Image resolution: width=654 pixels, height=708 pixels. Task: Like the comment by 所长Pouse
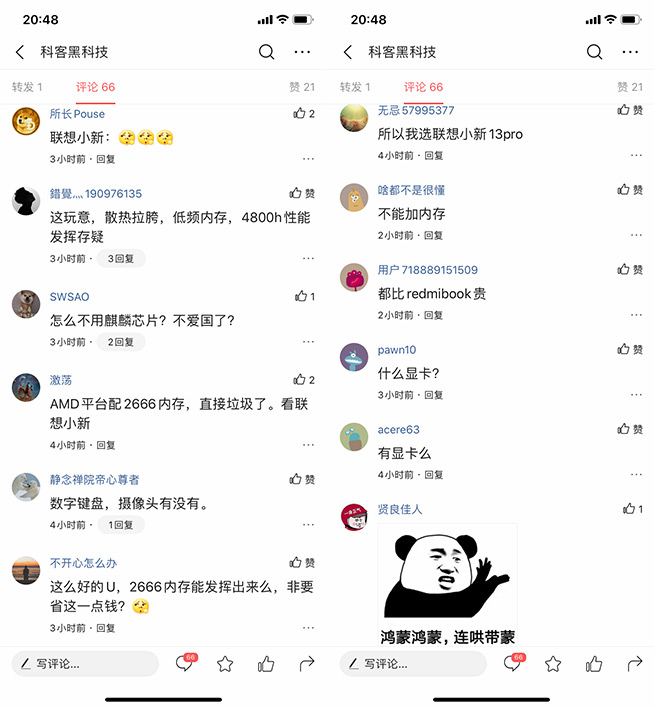(x=304, y=113)
